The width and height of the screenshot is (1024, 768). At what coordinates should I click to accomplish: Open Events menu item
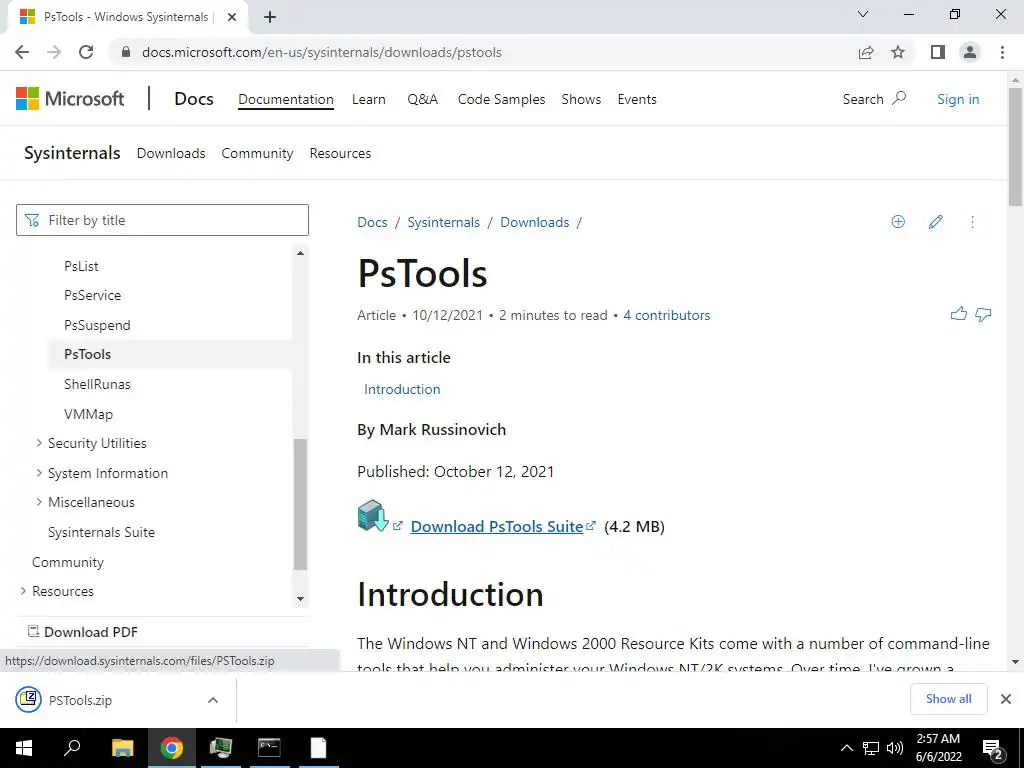637,99
